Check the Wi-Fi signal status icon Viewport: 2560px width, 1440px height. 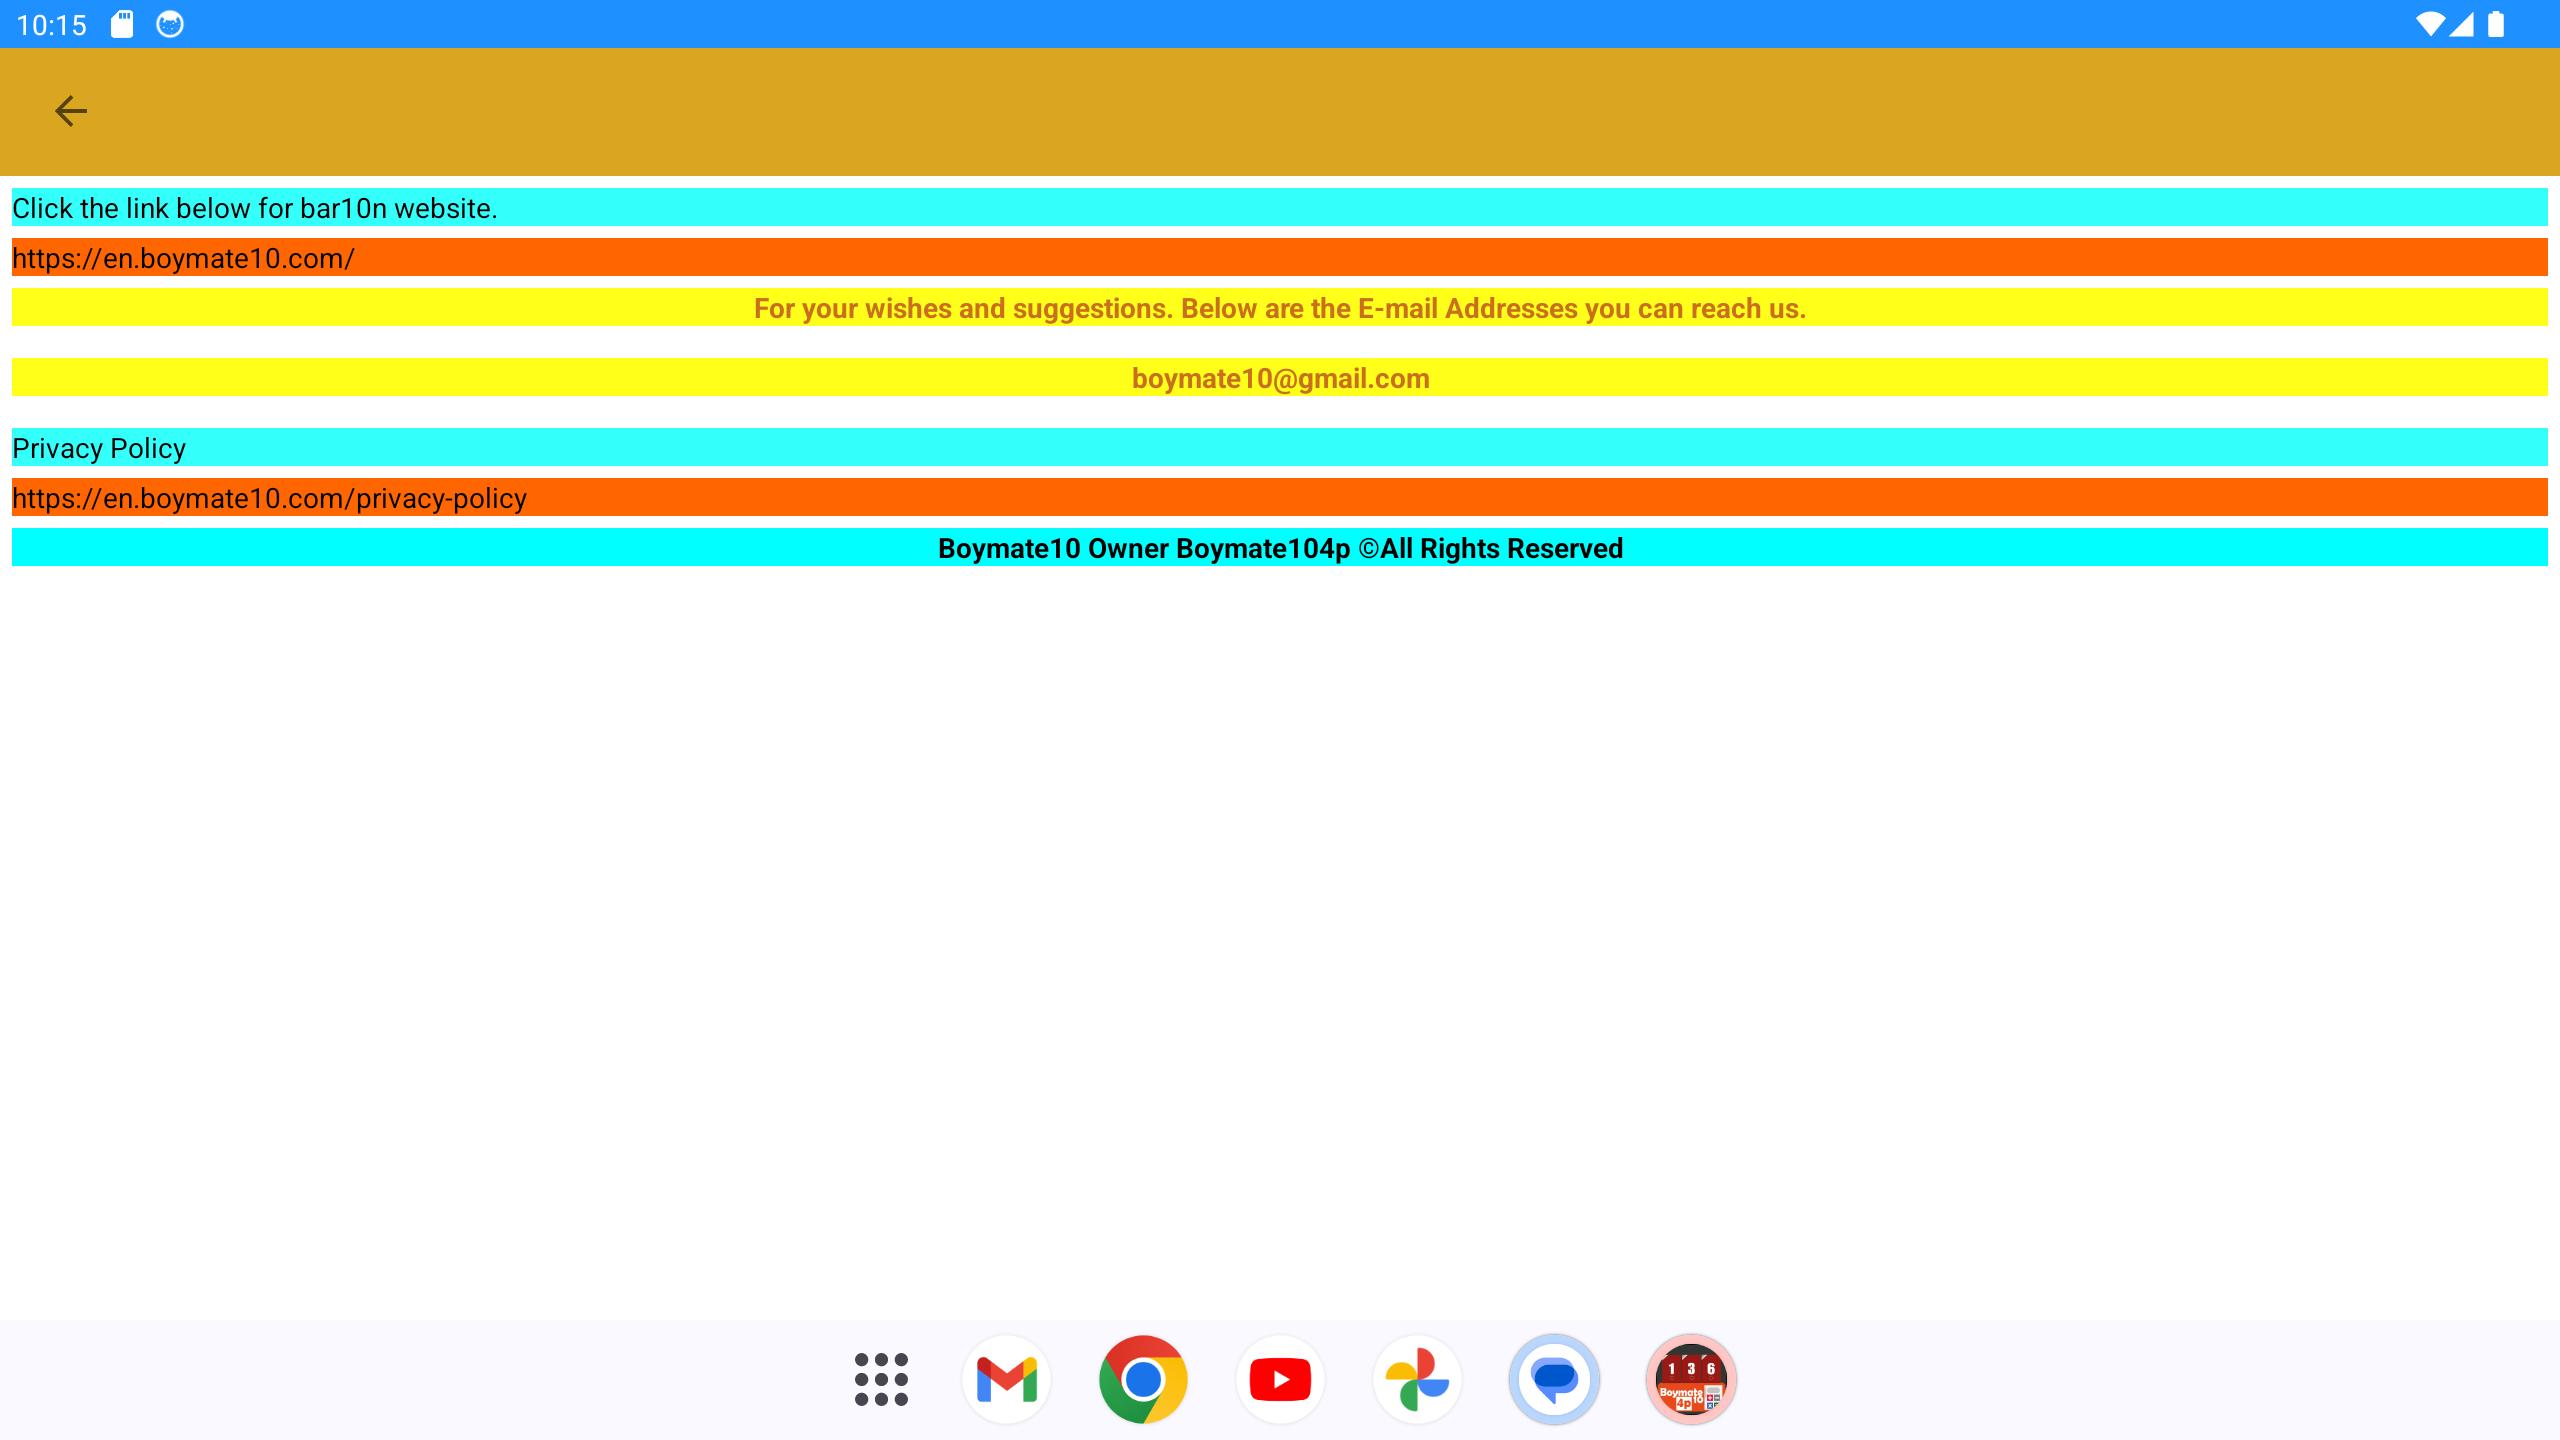2429,24
